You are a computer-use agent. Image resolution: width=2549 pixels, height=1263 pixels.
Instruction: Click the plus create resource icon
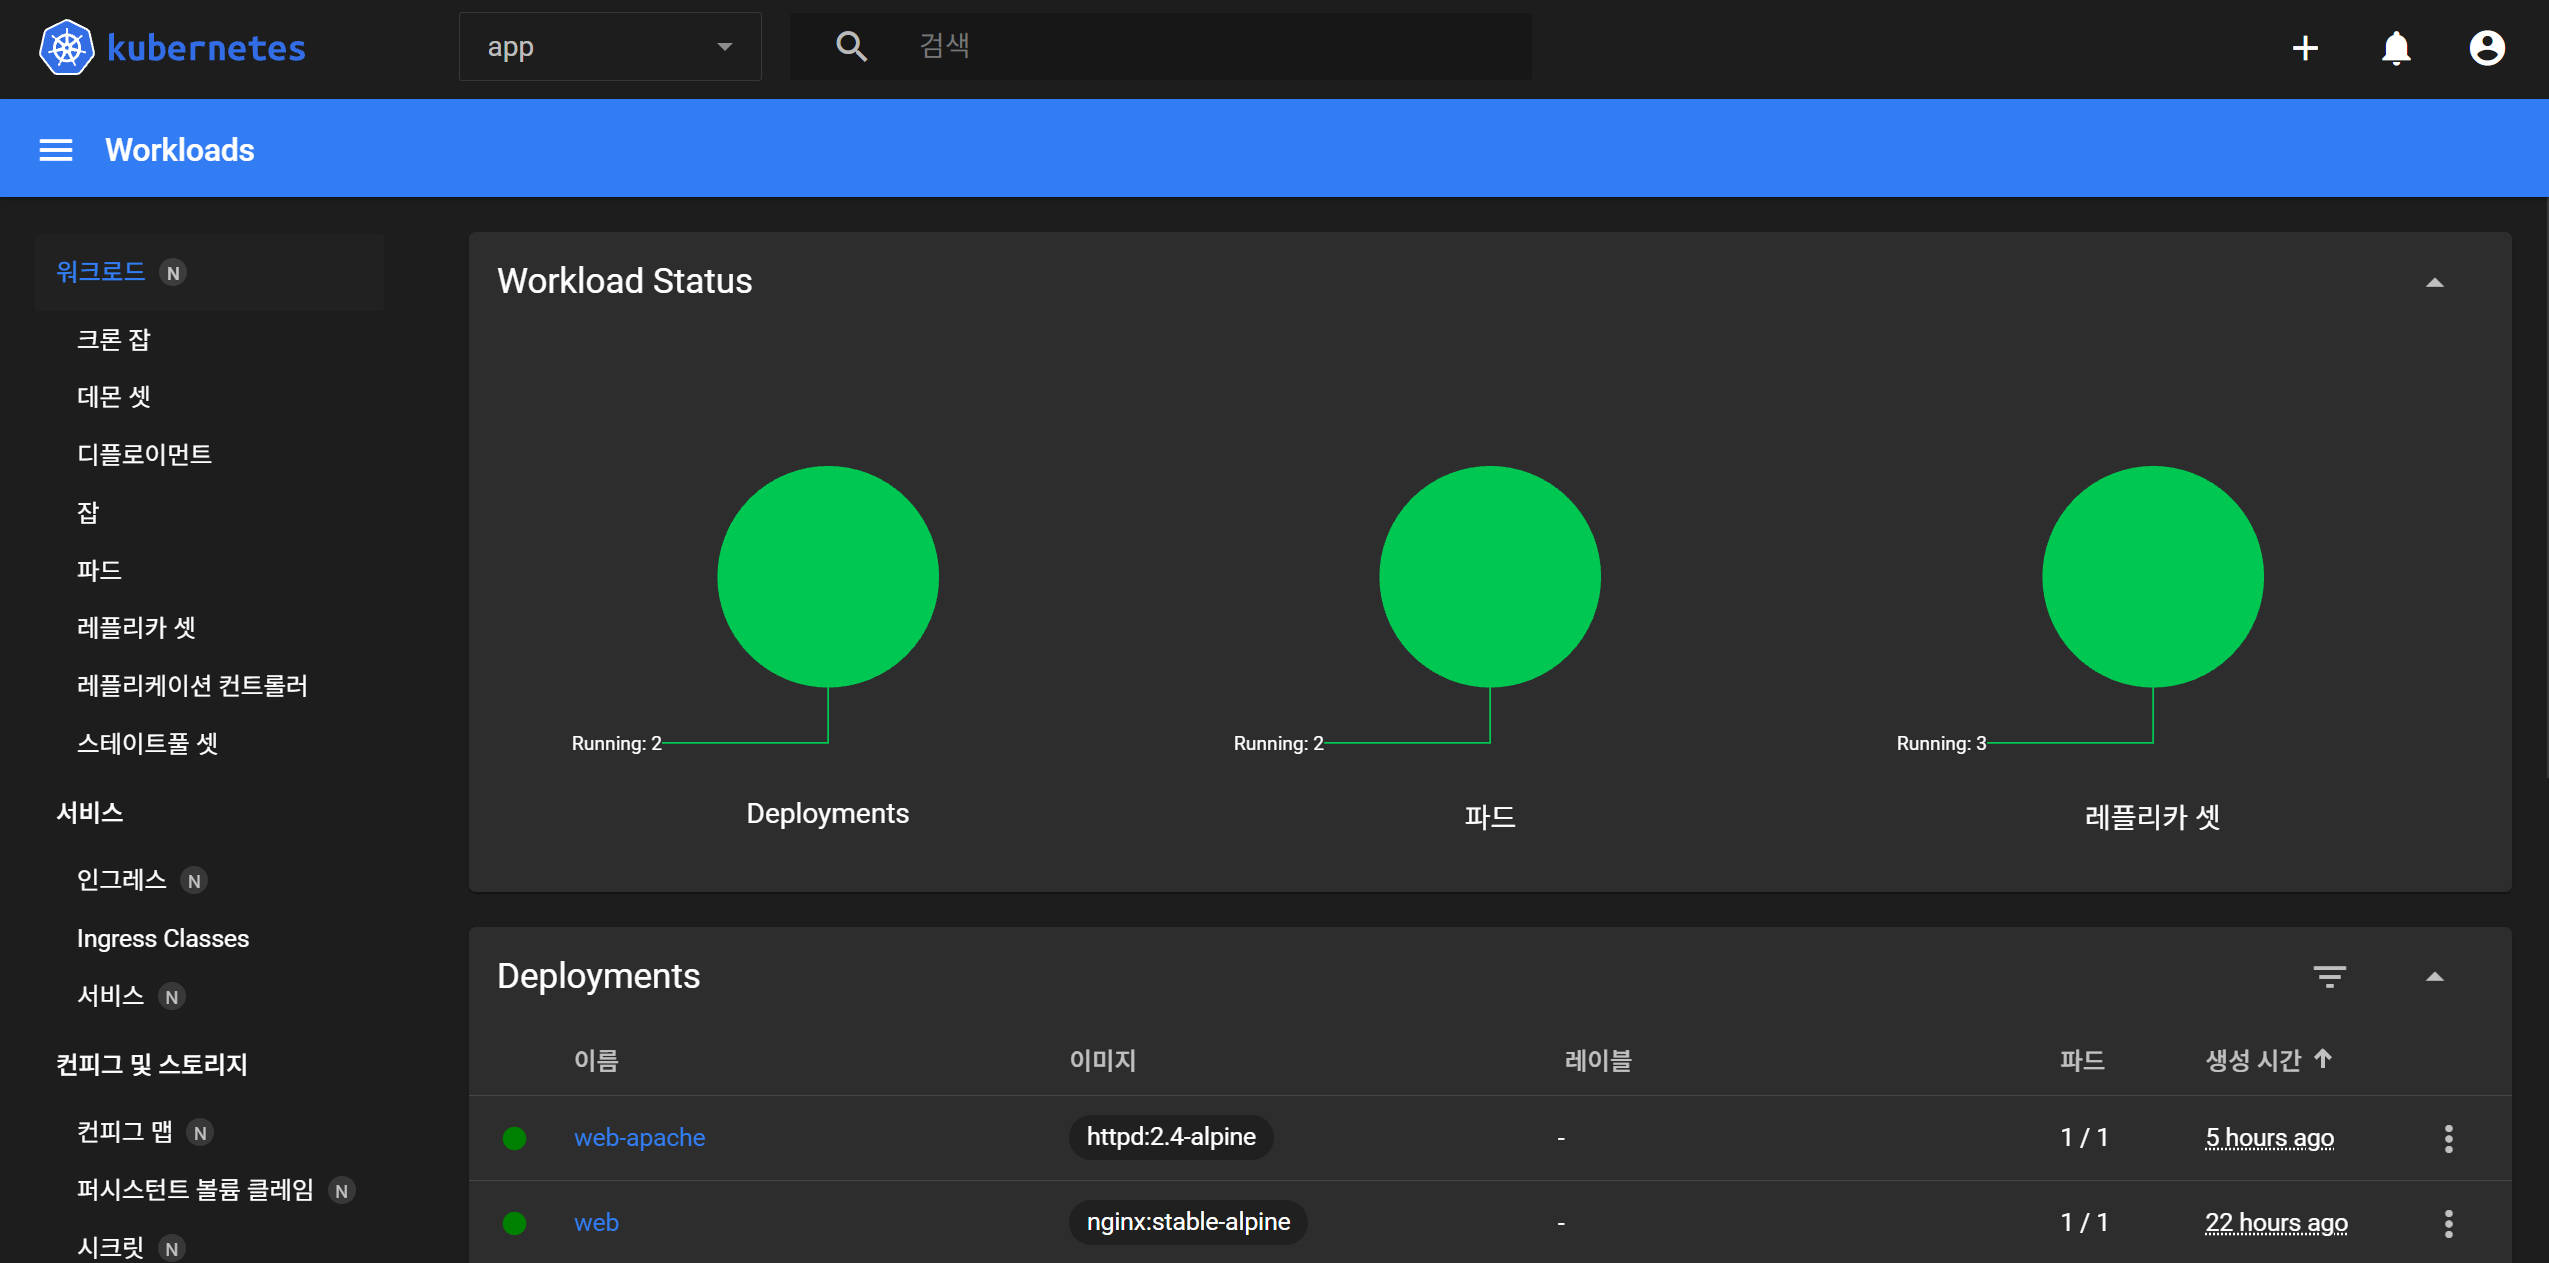pyautogui.click(x=2305, y=48)
